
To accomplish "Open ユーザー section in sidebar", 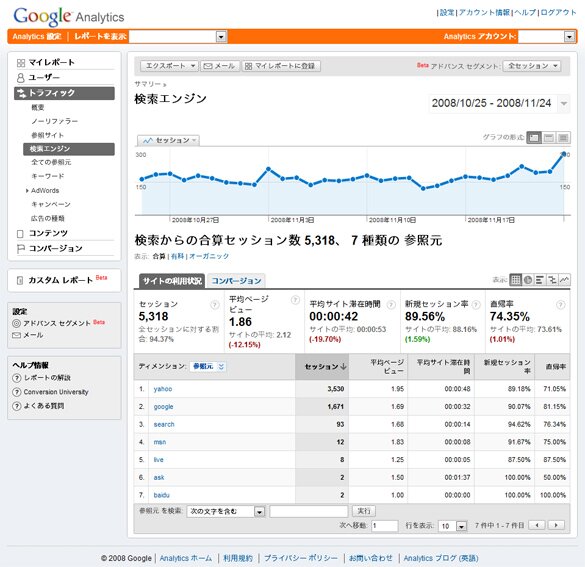I will pyautogui.click(x=44, y=77).
